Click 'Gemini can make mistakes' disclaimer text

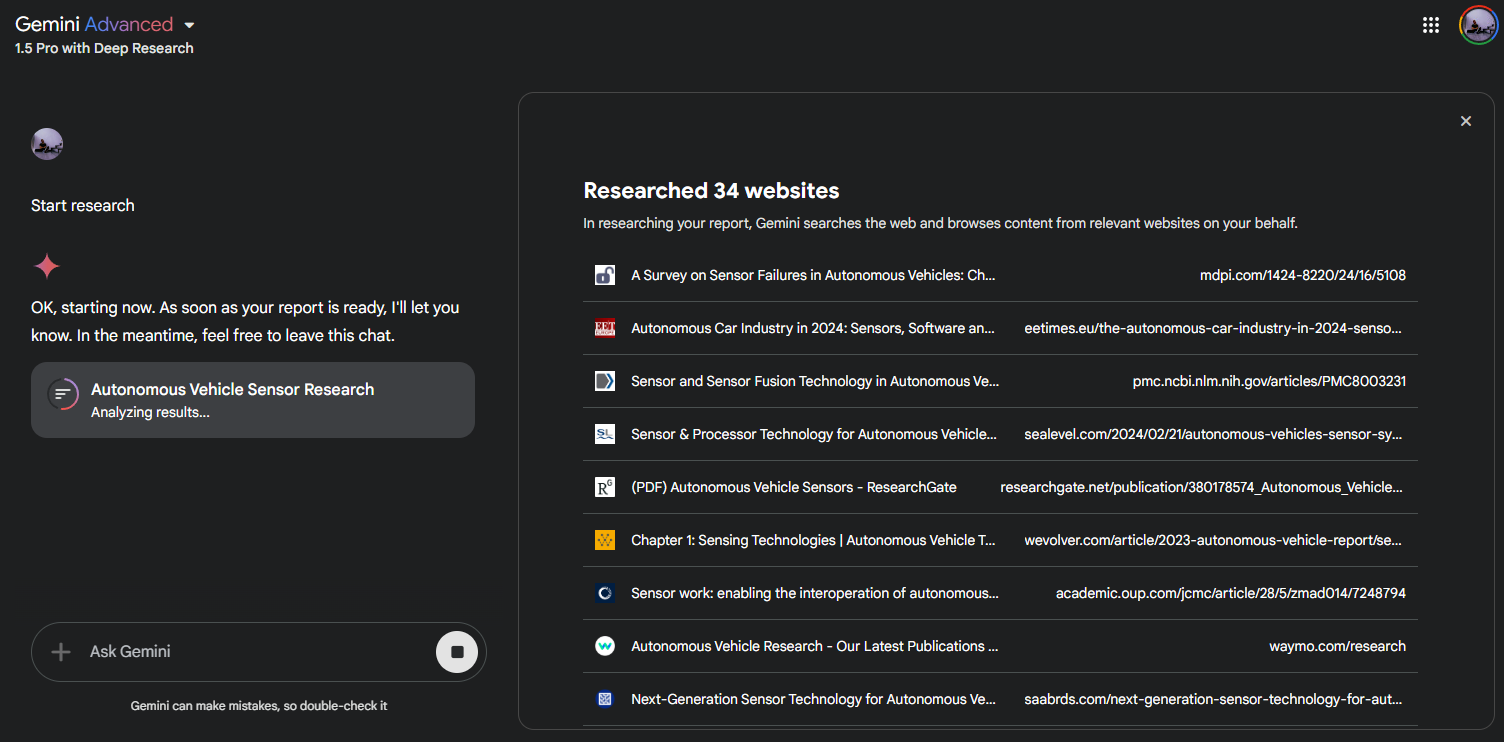pyautogui.click(x=259, y=706)
